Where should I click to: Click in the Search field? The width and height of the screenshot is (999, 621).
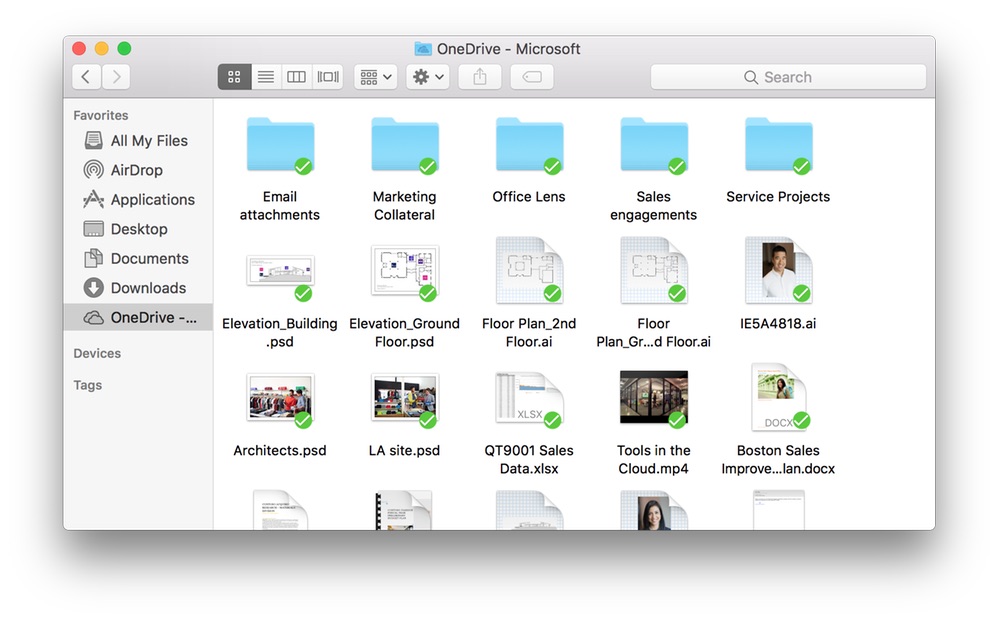pos(788,77)
